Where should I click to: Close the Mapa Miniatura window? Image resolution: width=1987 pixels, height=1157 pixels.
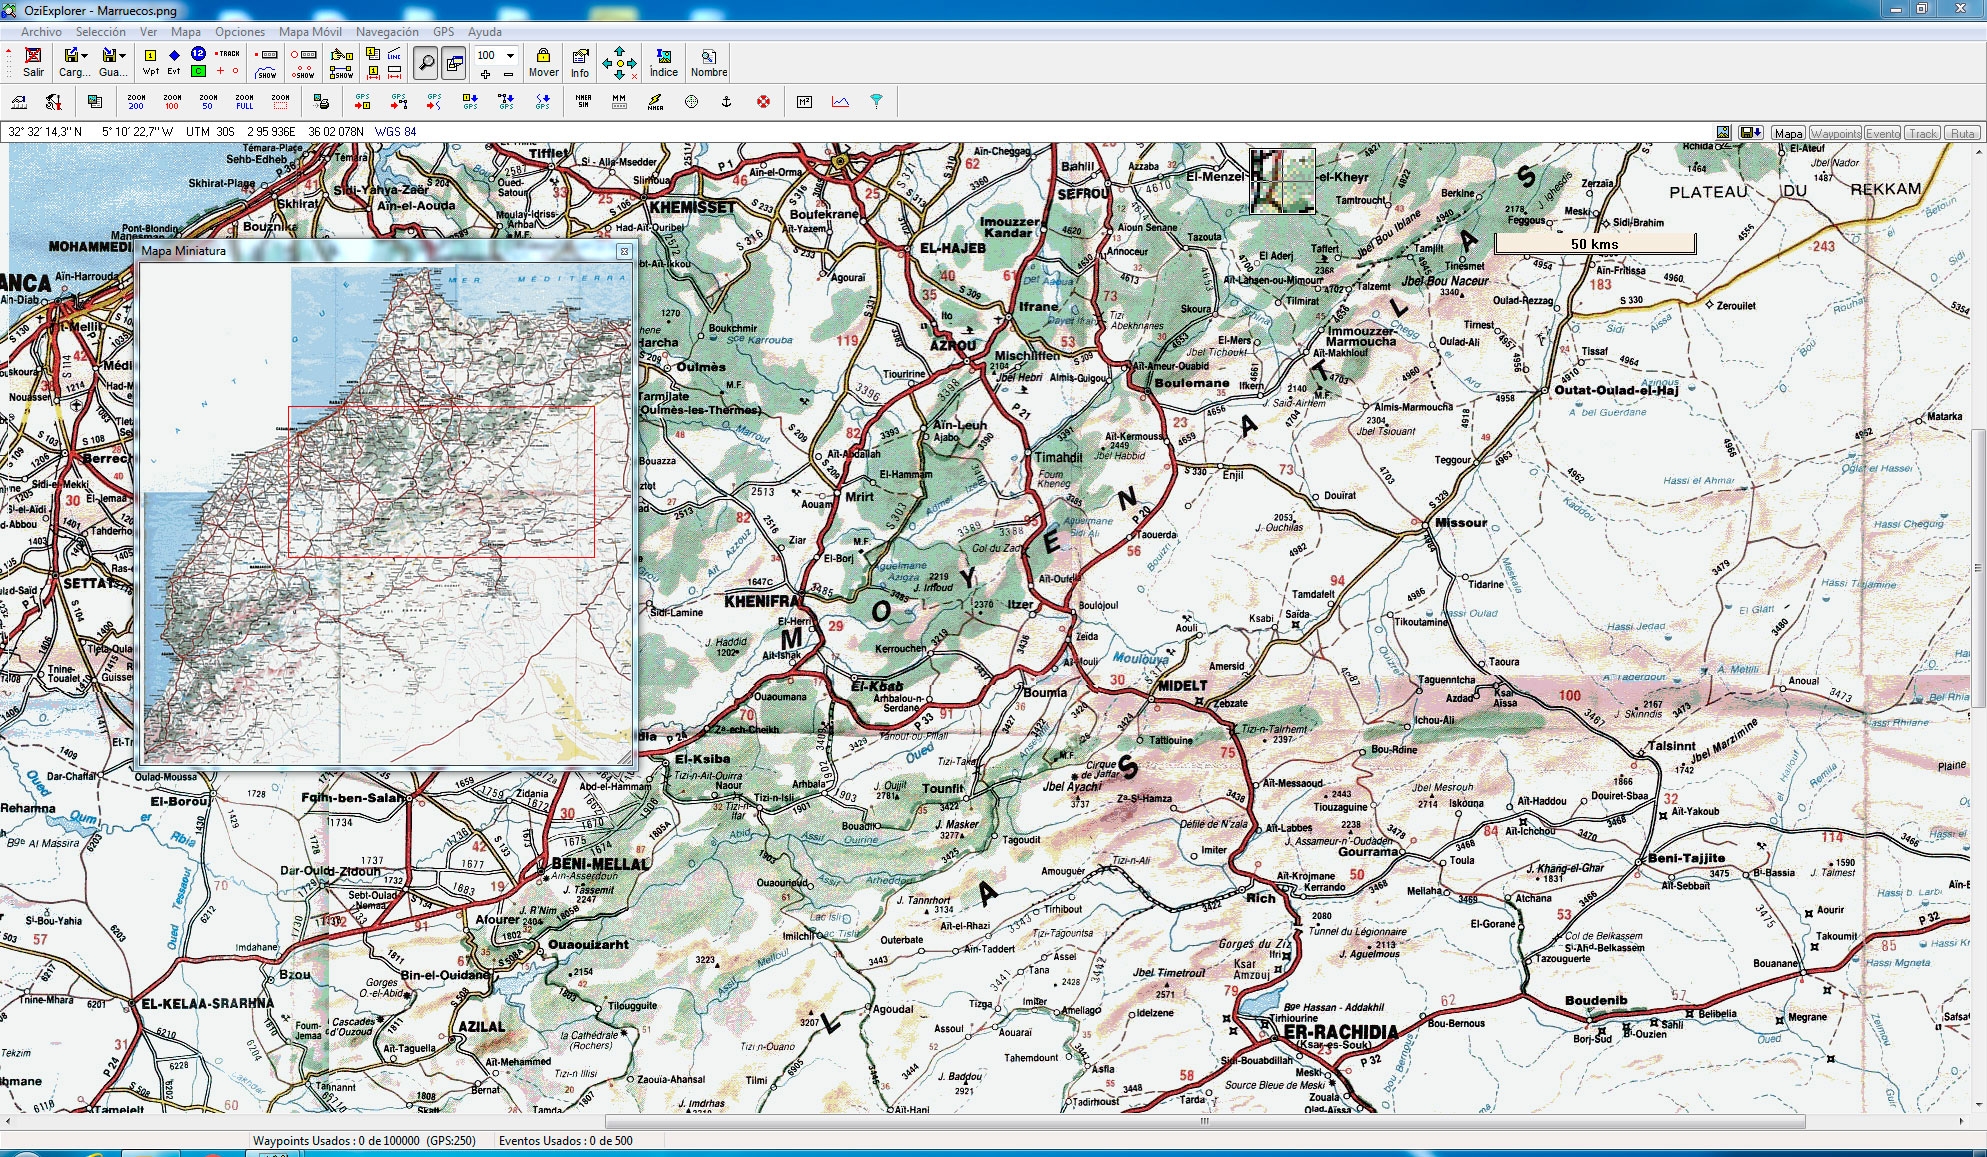pyautogui.click(x=624, y=251)
